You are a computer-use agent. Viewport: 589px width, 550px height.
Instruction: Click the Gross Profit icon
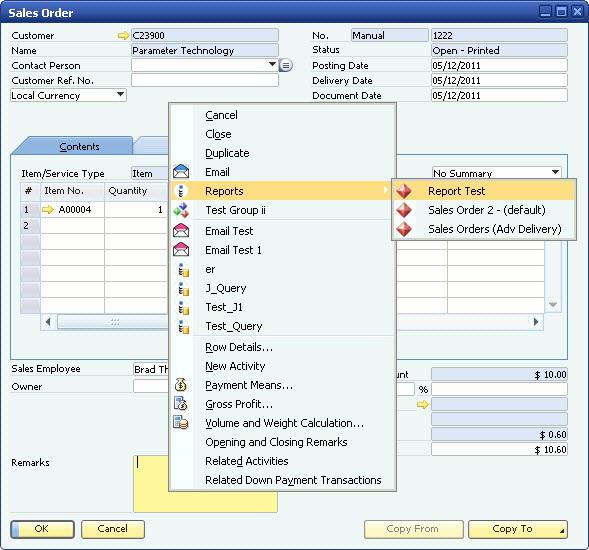point(181,403)
